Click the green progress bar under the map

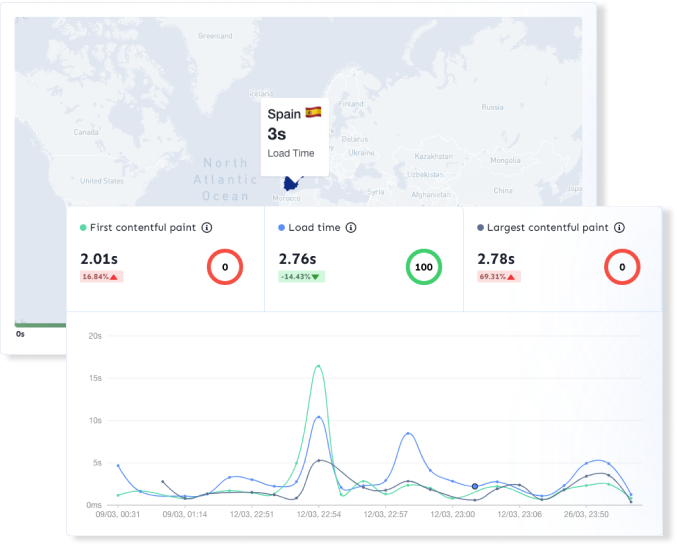coord(40,324)
